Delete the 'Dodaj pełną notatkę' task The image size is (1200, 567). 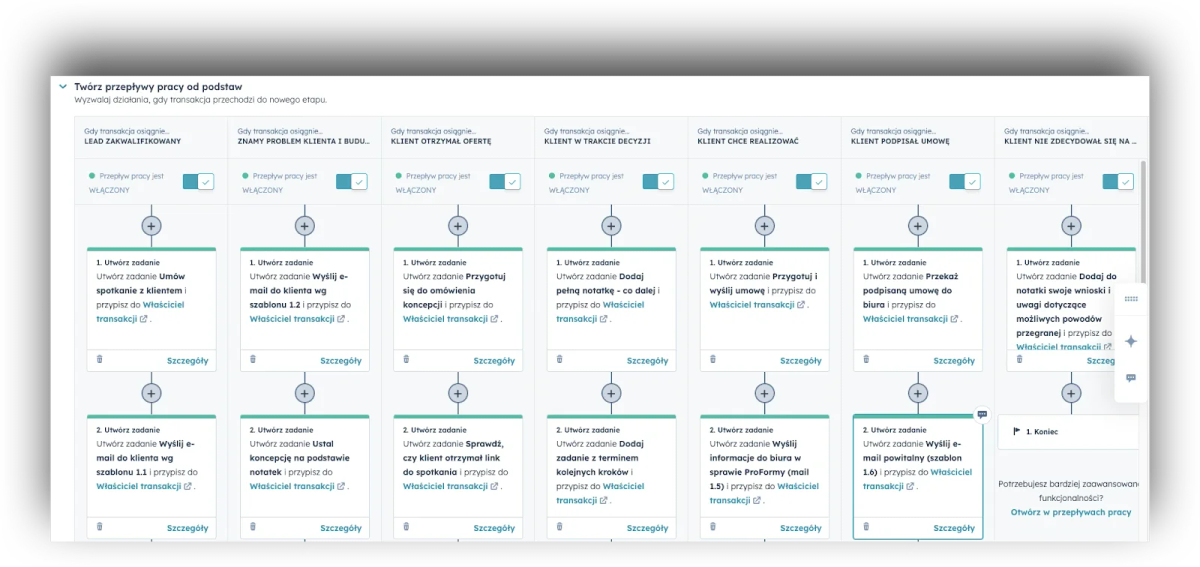pos(559,360)
